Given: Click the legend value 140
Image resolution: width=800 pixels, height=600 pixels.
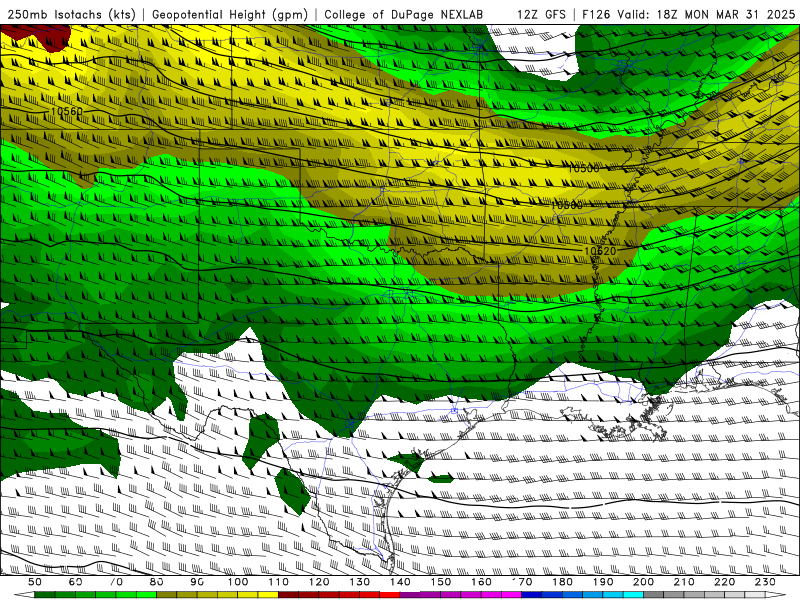Looking at the screenshot, I should (400, 582).
